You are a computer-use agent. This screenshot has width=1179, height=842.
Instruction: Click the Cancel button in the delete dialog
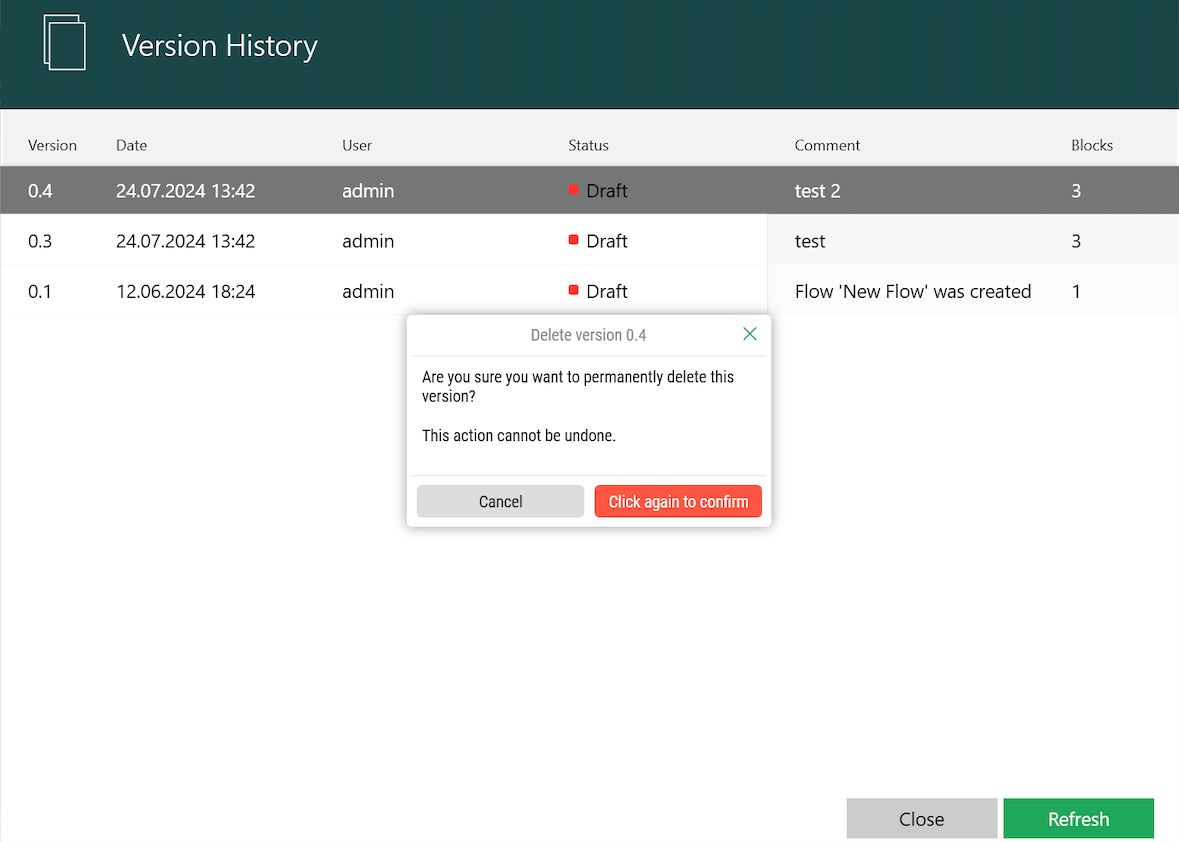[500, 501]
